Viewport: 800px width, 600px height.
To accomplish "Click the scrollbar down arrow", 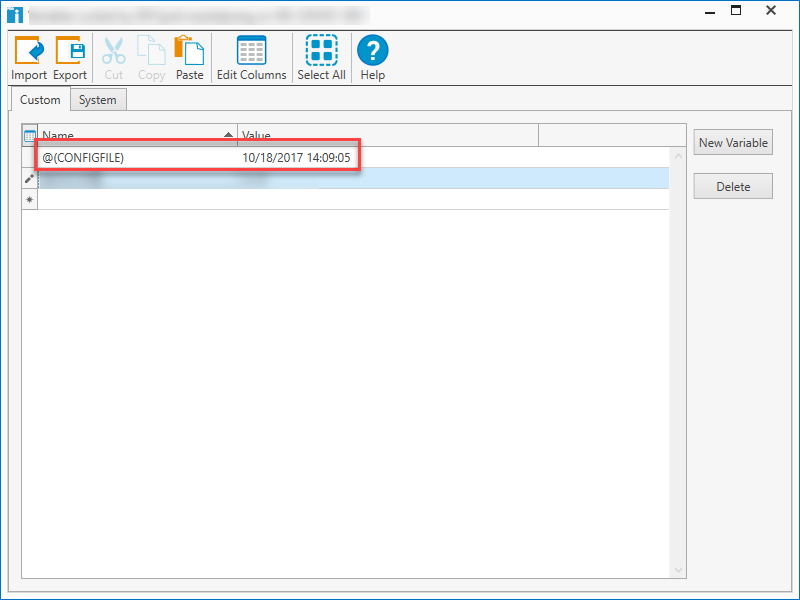I will [678, 569].
